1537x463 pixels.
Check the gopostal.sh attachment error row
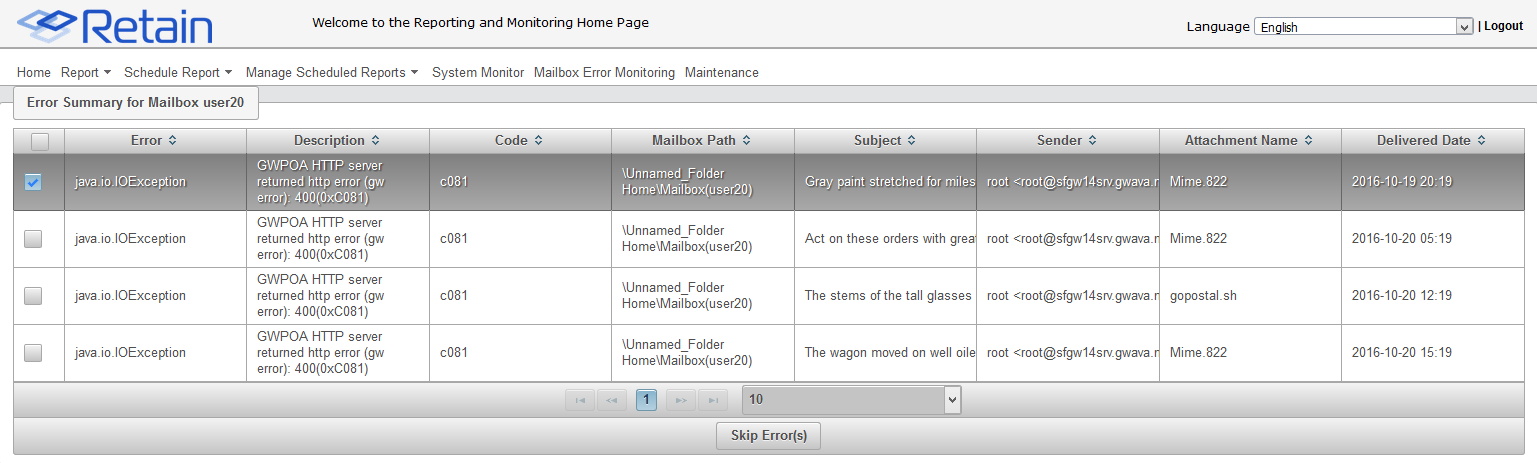coord(33,296)
